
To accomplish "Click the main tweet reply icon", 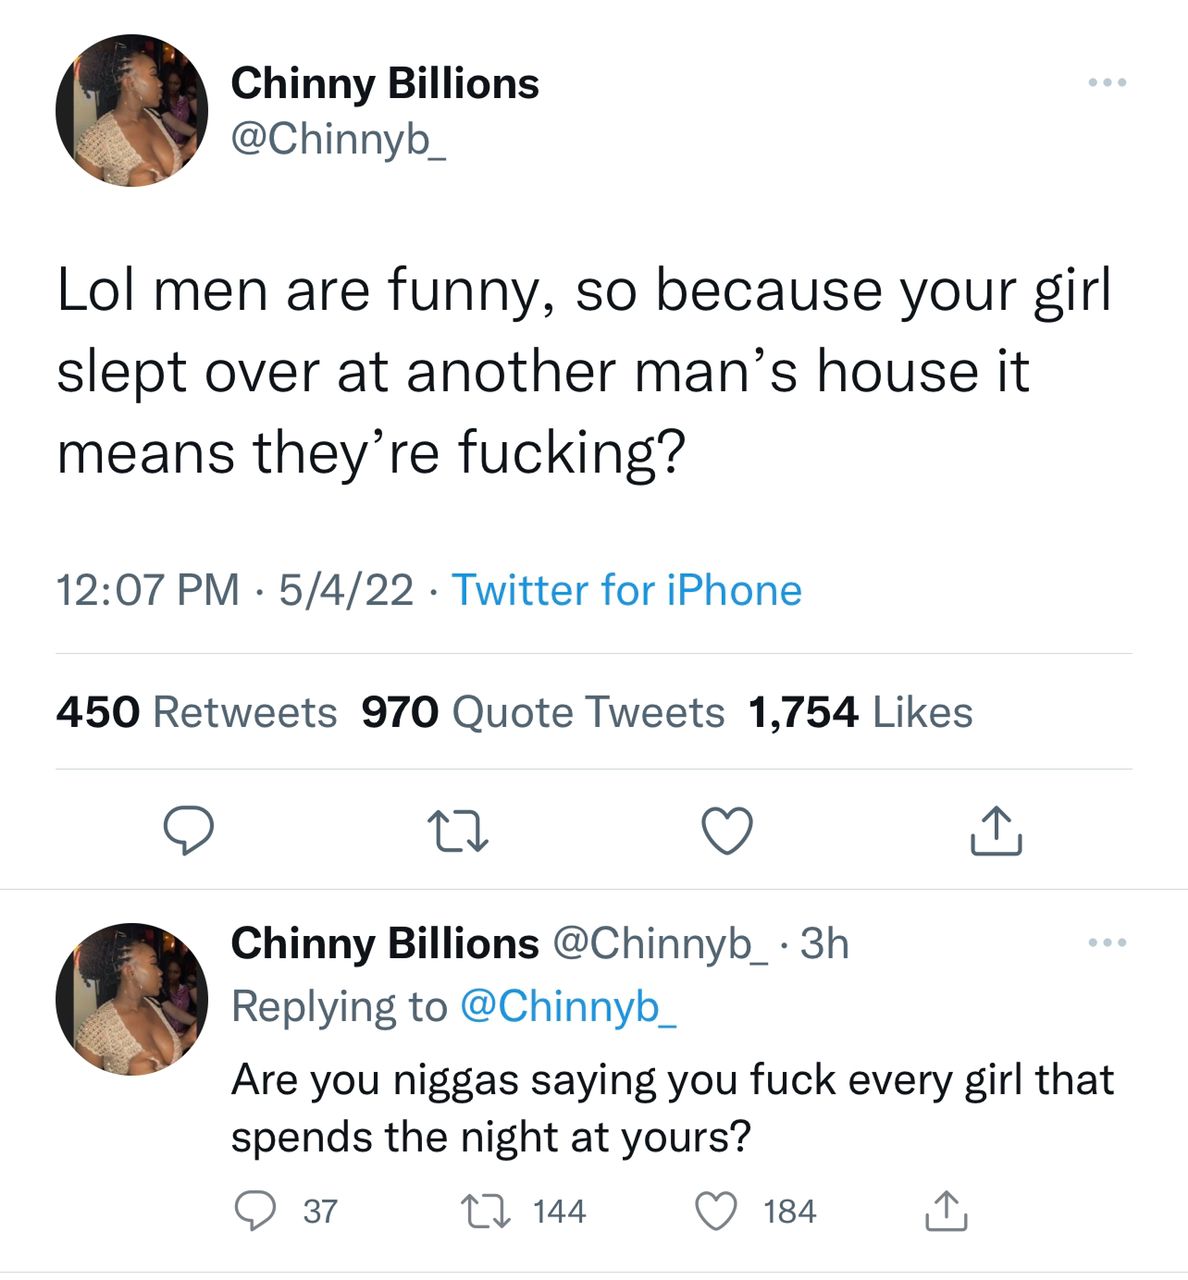I will point(188,831).
